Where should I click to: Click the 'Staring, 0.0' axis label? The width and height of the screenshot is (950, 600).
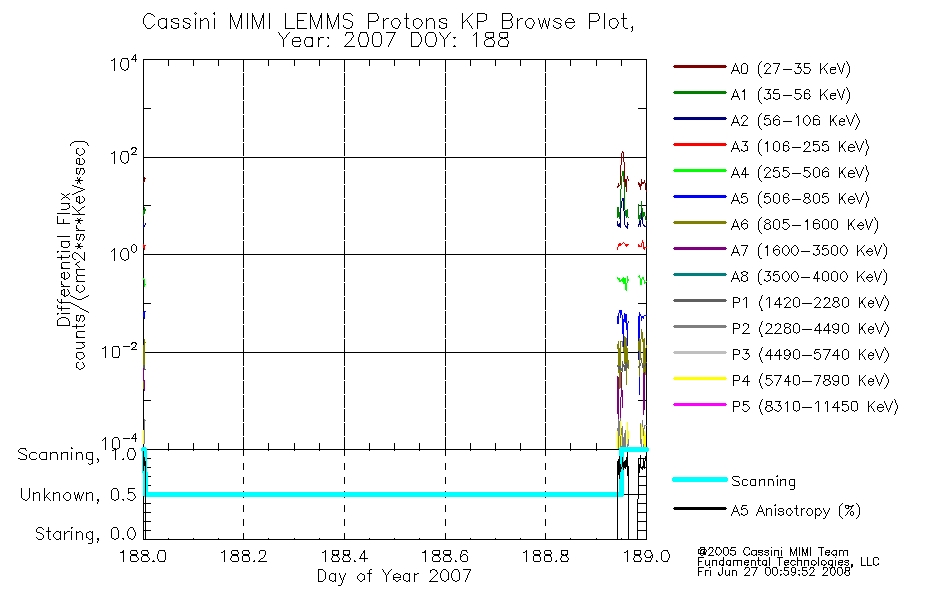(85, 534)
